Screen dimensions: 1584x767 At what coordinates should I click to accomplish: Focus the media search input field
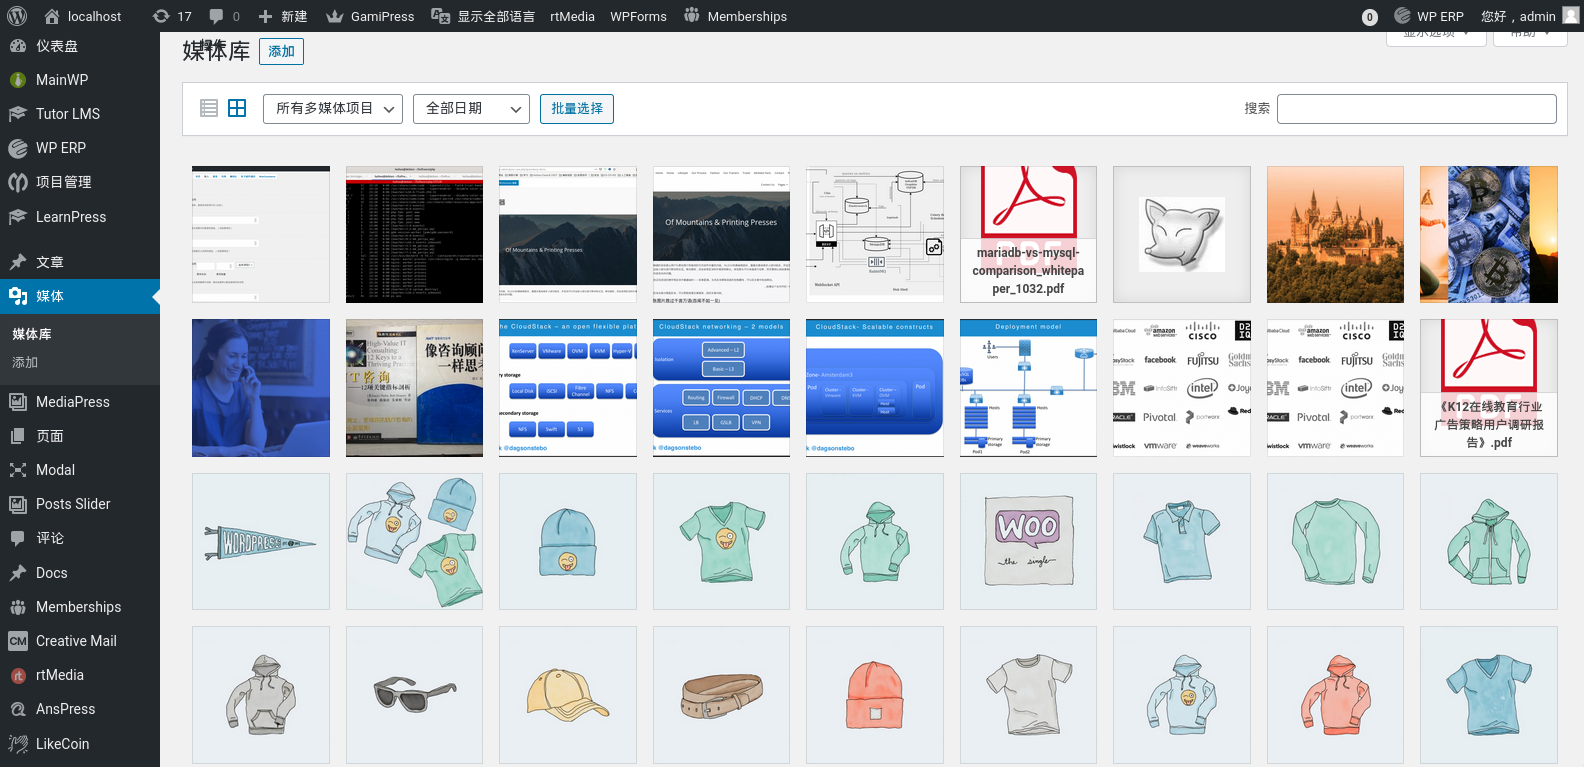point(1416,109)
